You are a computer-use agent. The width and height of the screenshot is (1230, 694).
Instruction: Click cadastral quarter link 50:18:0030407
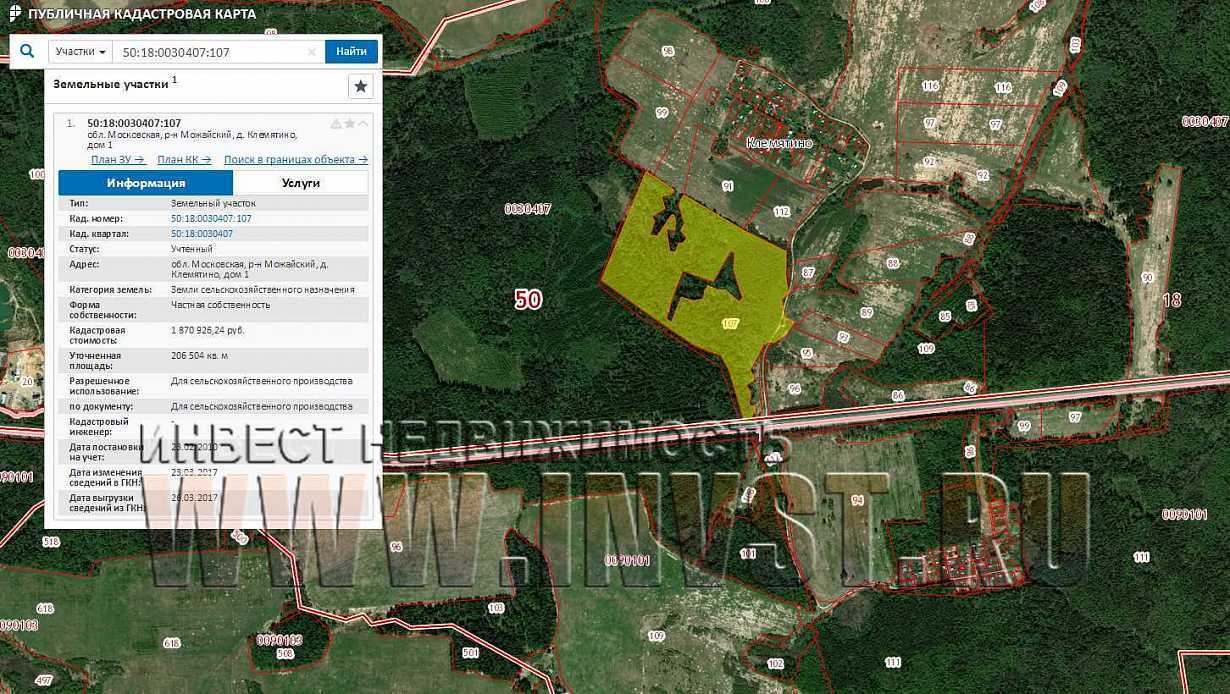202,233
